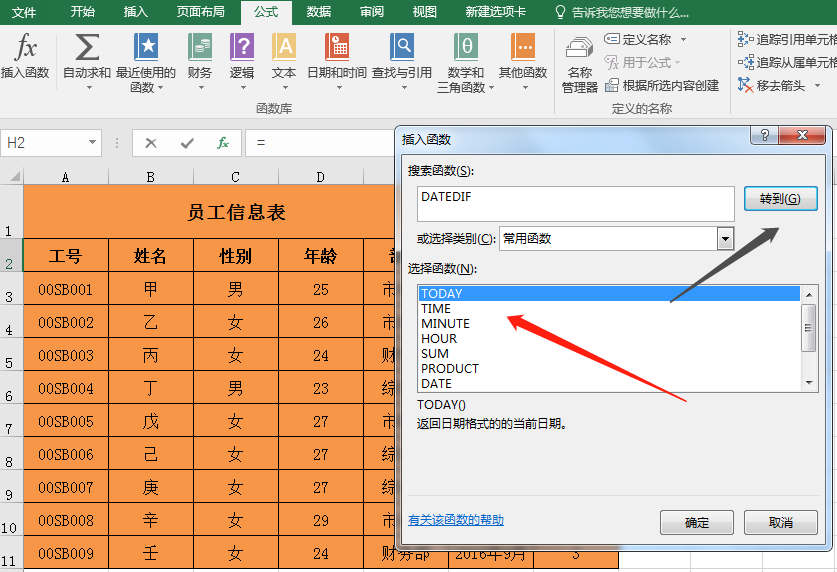Open the Financial (财务) functions icon
The width and height of the screenshot is (837, 572).
pyautogui.click(x=200, y=46)
